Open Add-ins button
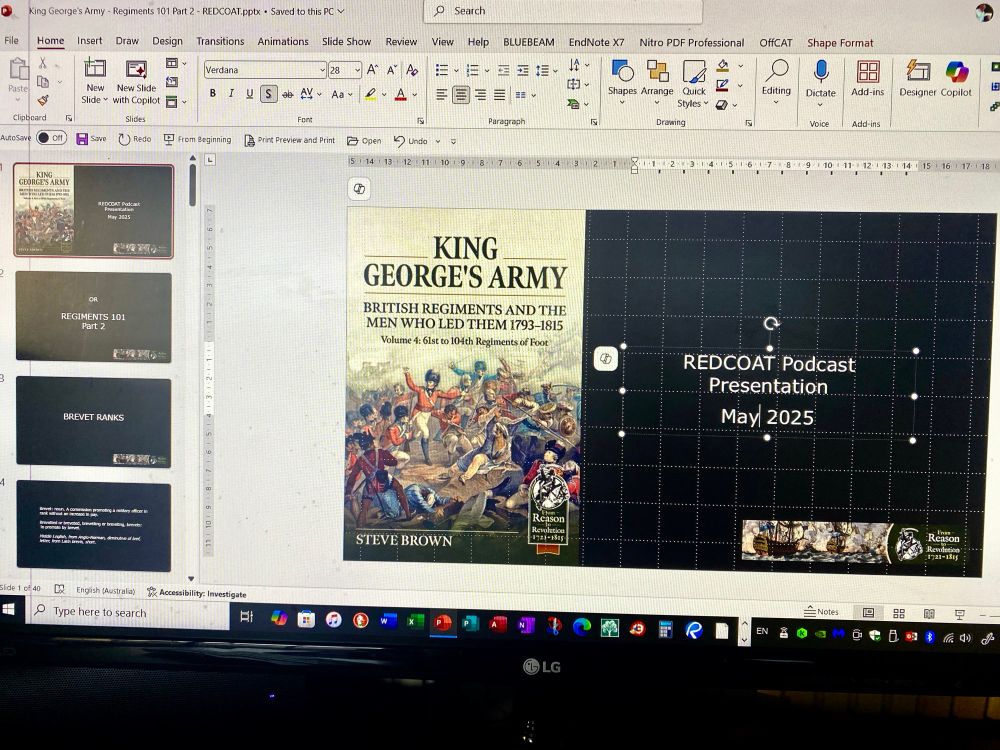 (x=867, y=78)
